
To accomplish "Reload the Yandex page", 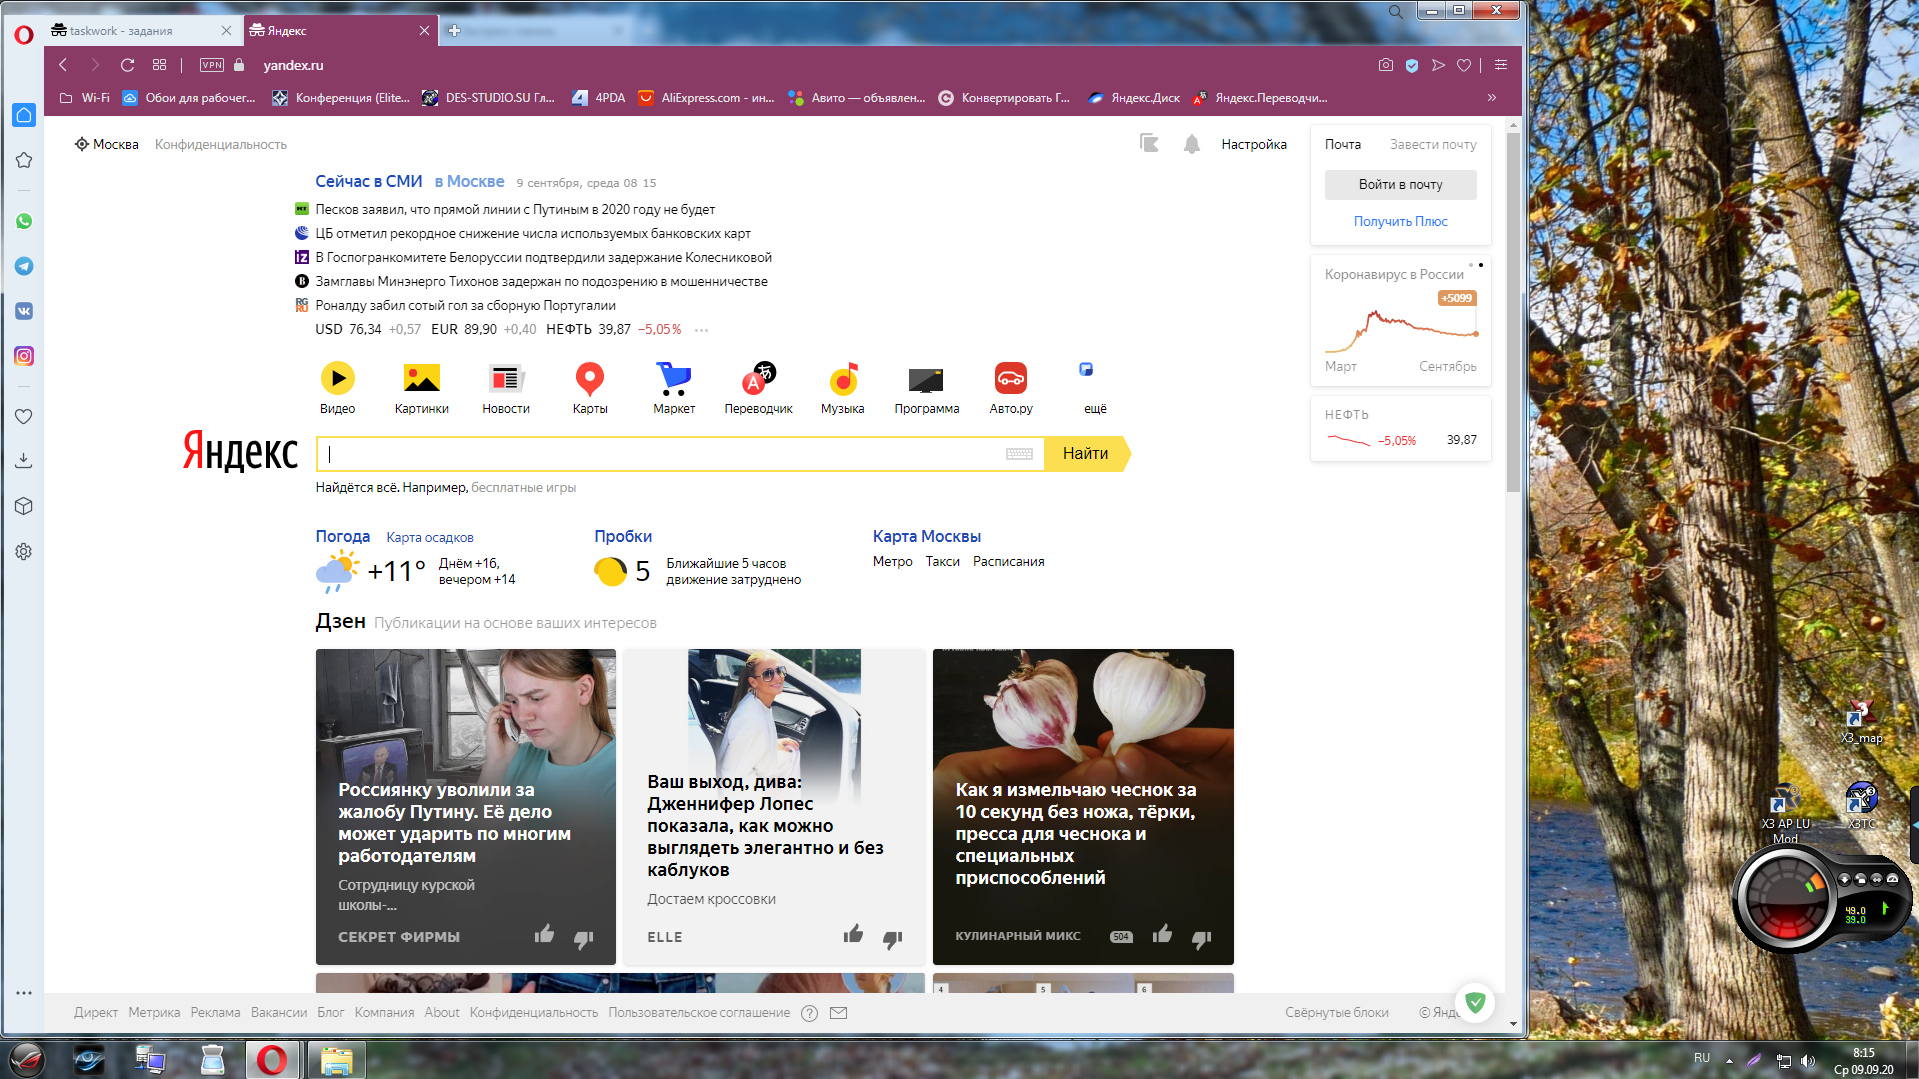I will (x=127, y=65).
